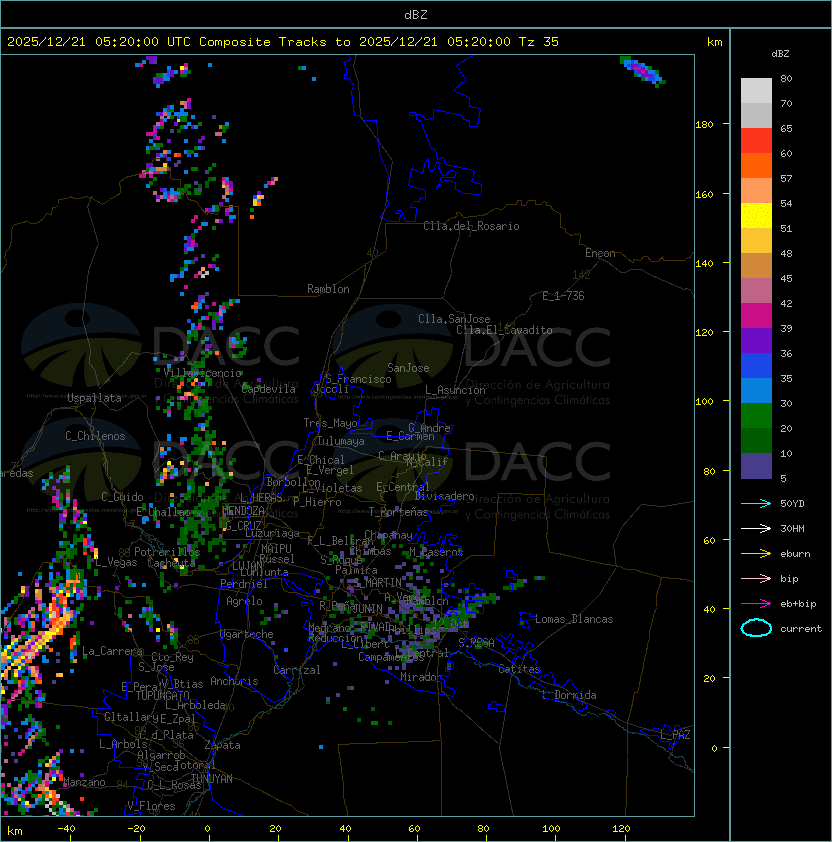Click the 'Uspallata' place label on map

coord(94,398)
